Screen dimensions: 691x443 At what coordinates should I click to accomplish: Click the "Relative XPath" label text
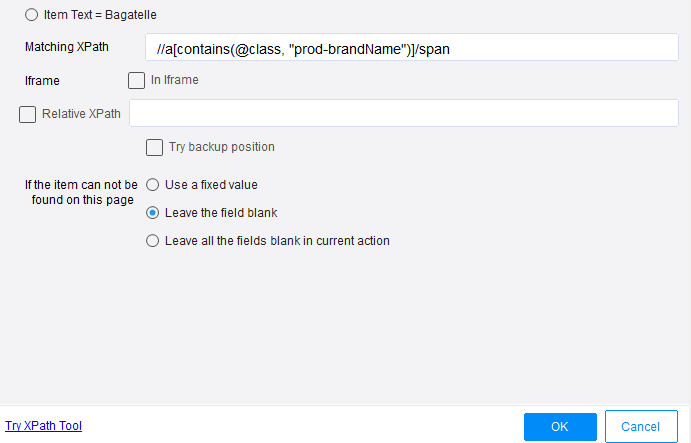(x=81, y=114)
